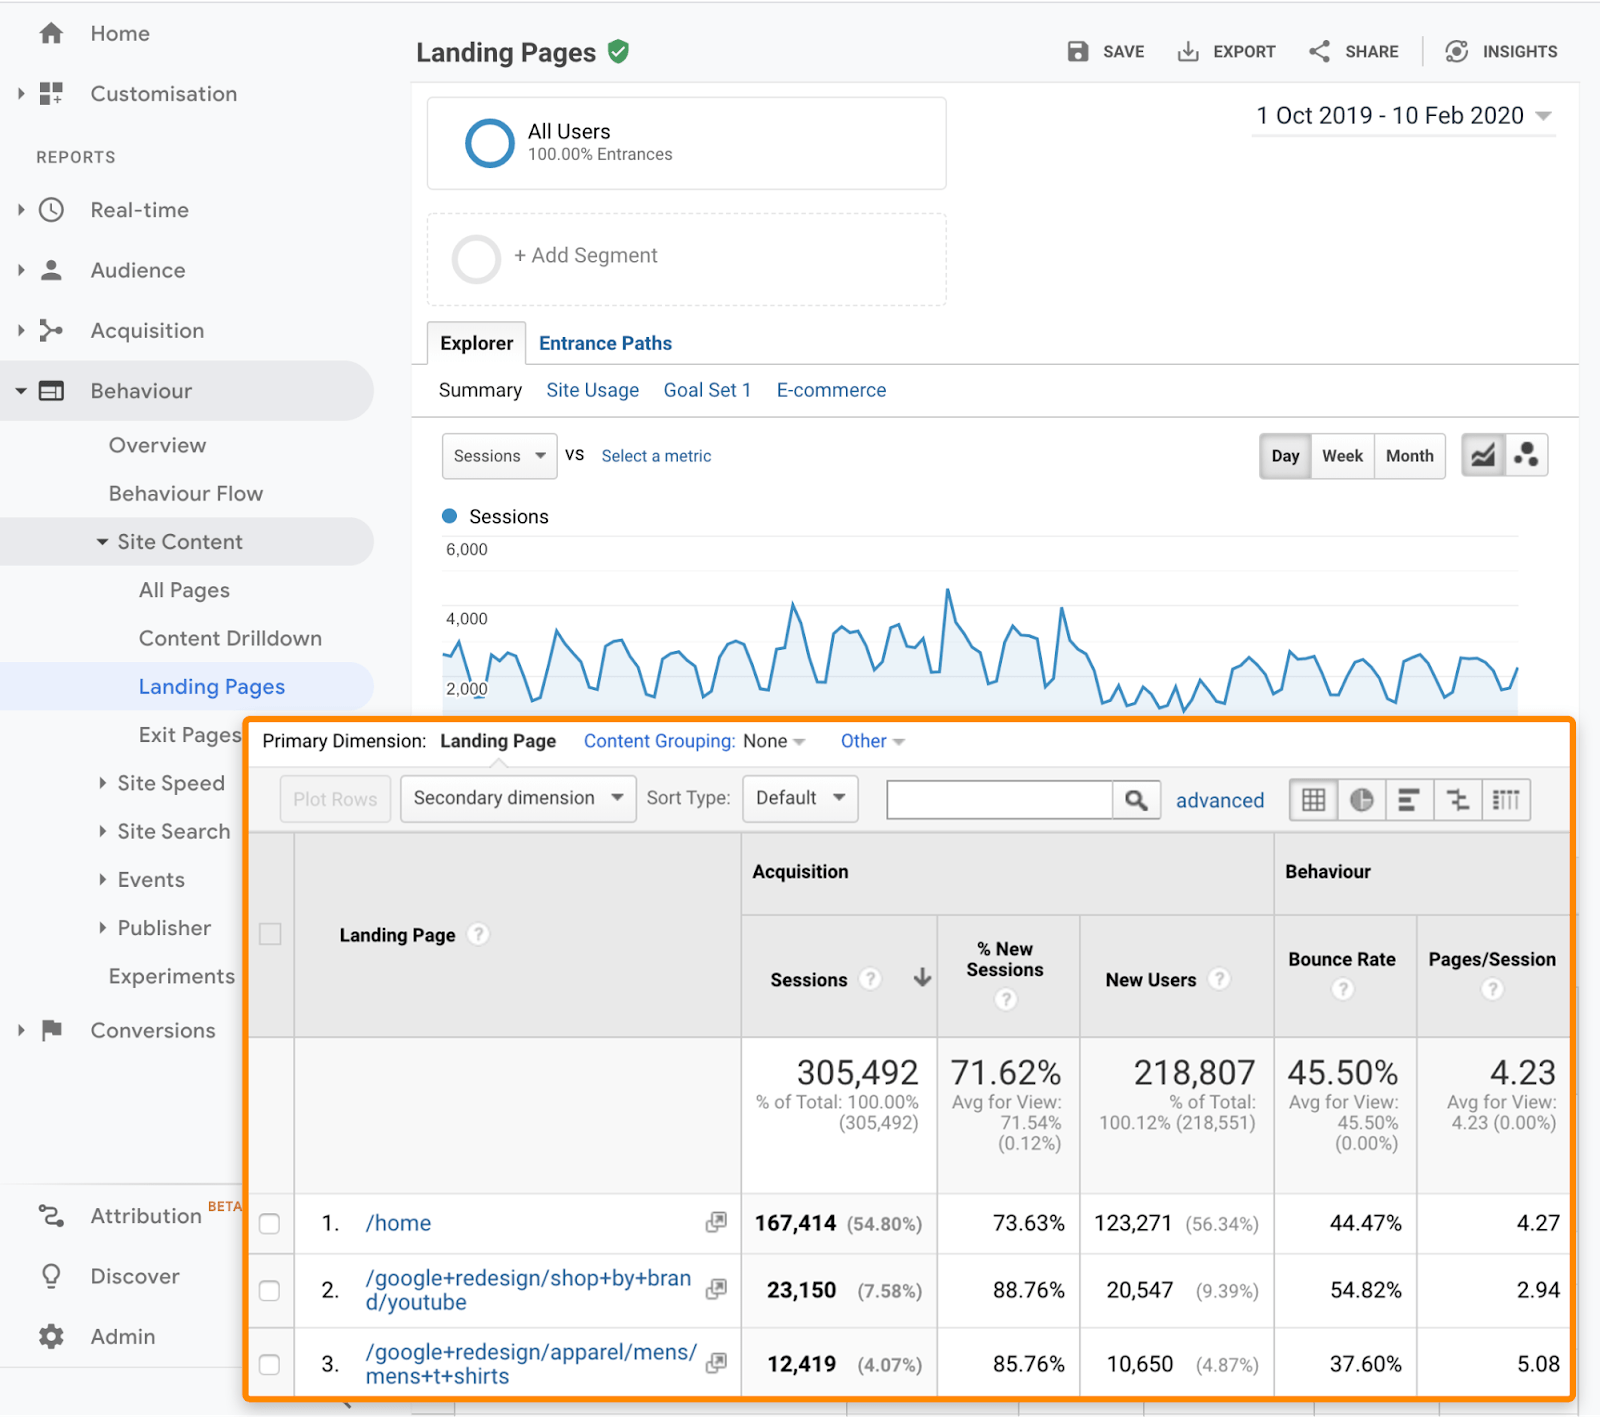This screenshot has width=1600, height=1417.
Task: Click the Export icon
Action: (1189, 51)
